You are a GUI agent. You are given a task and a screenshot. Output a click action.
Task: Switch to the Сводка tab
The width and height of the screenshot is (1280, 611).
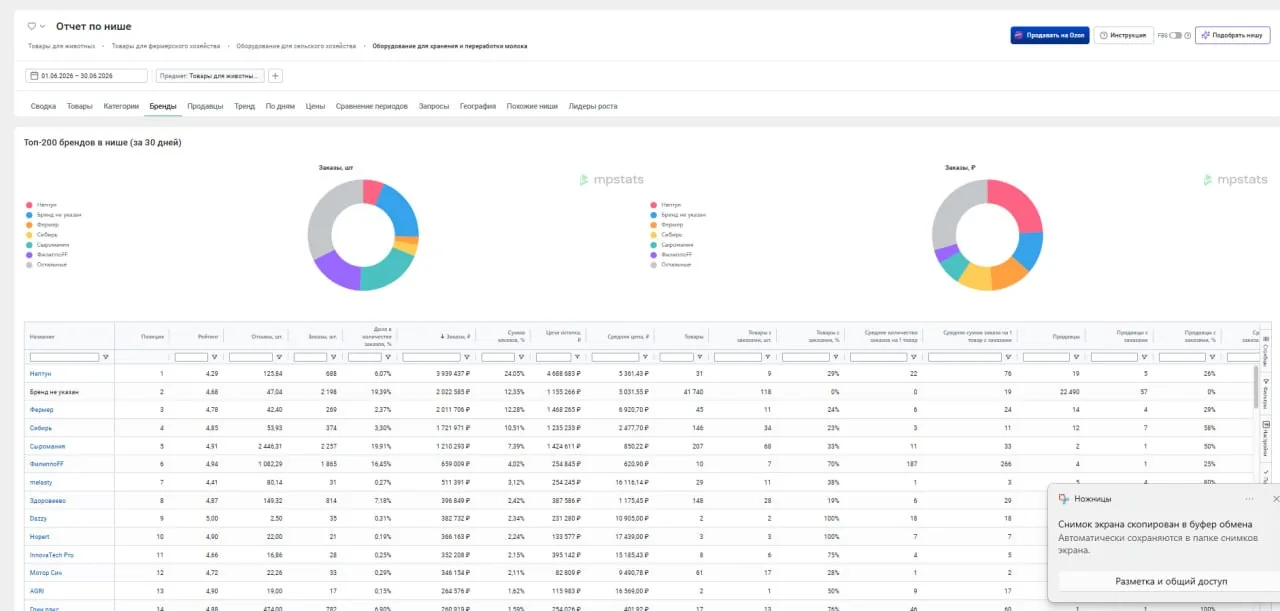coord(43,106)
